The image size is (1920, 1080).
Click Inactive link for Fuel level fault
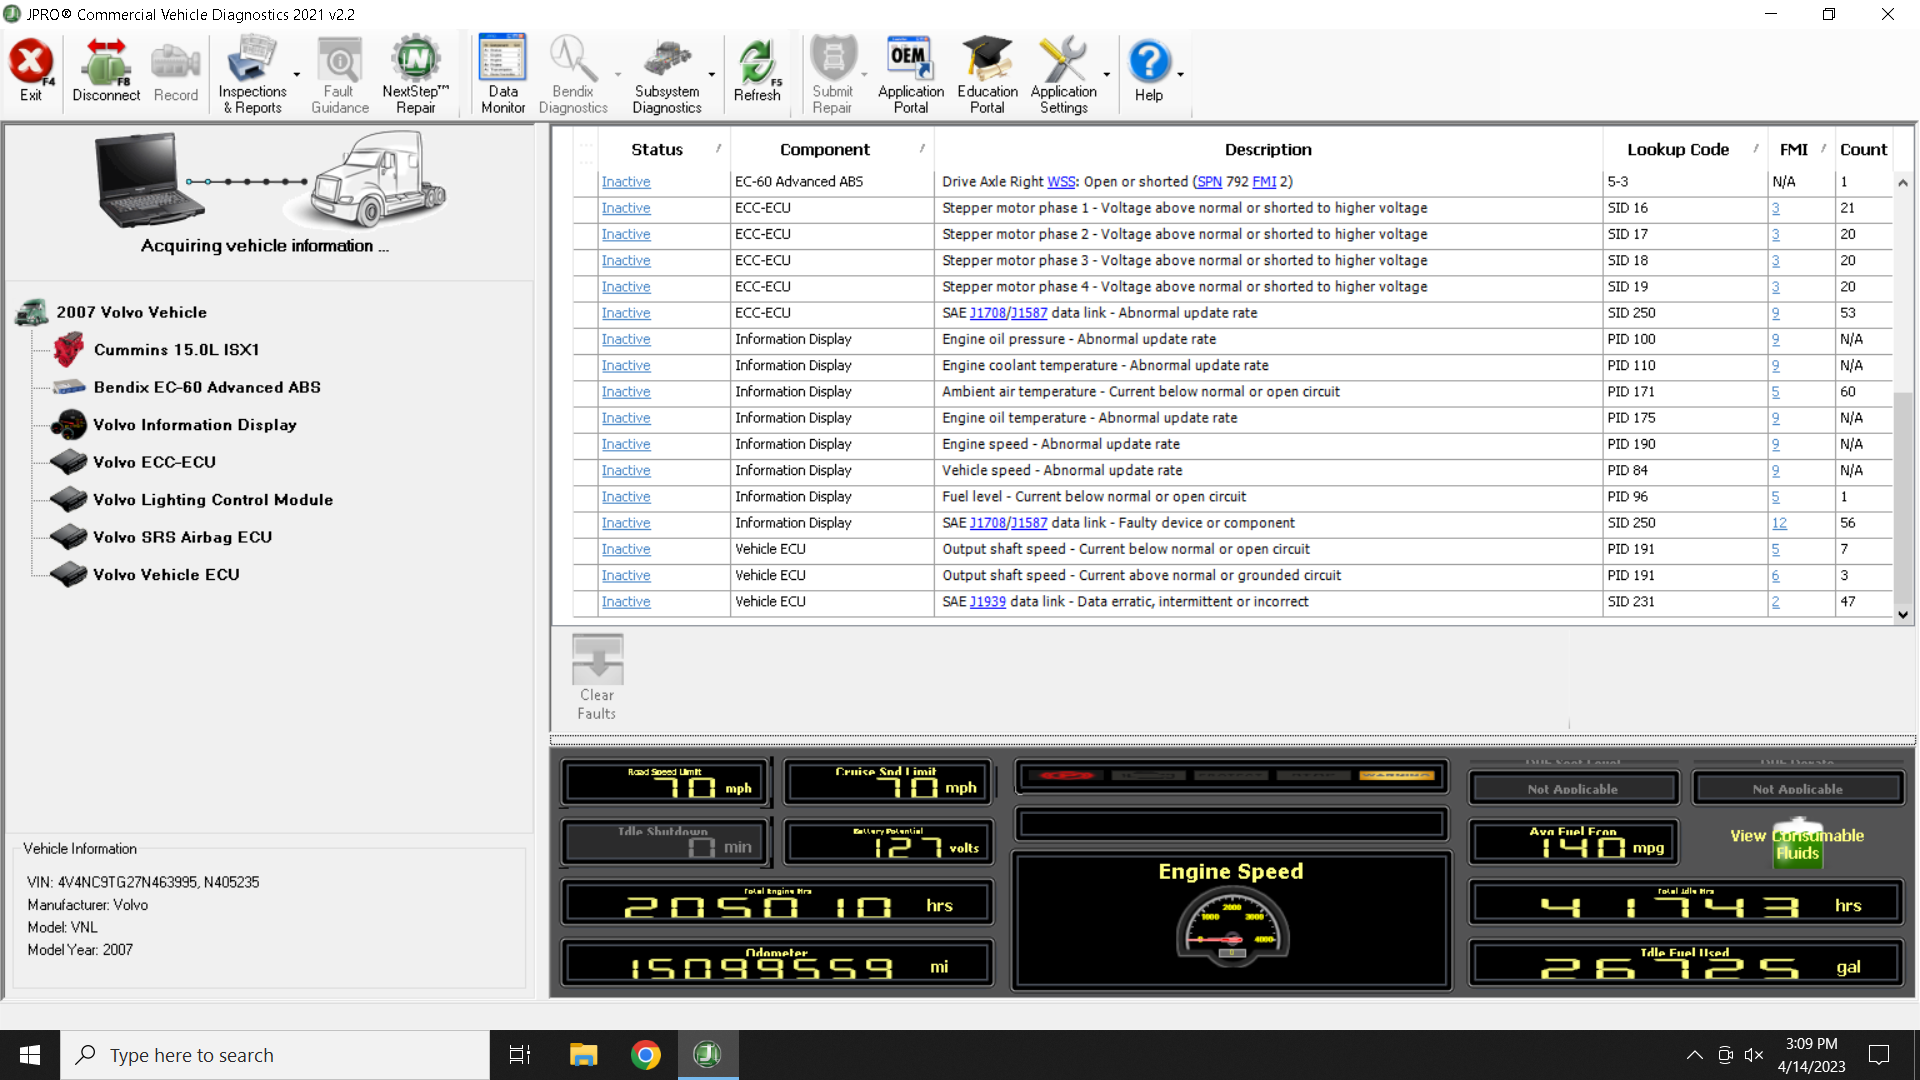pyautogui.click(x=626, y=497)
